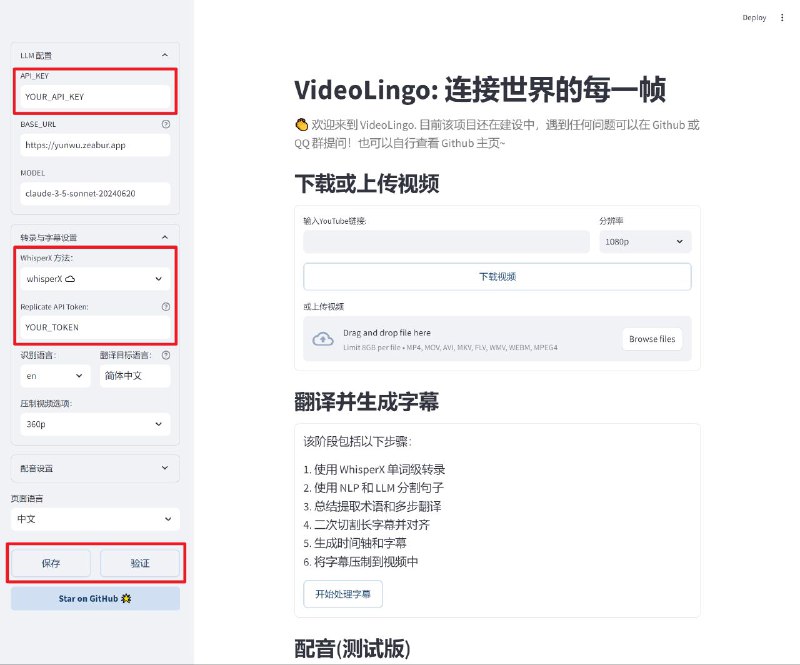
Task: Open the 分辨率 dropdown showing 1080p
Action: (645, 241)
